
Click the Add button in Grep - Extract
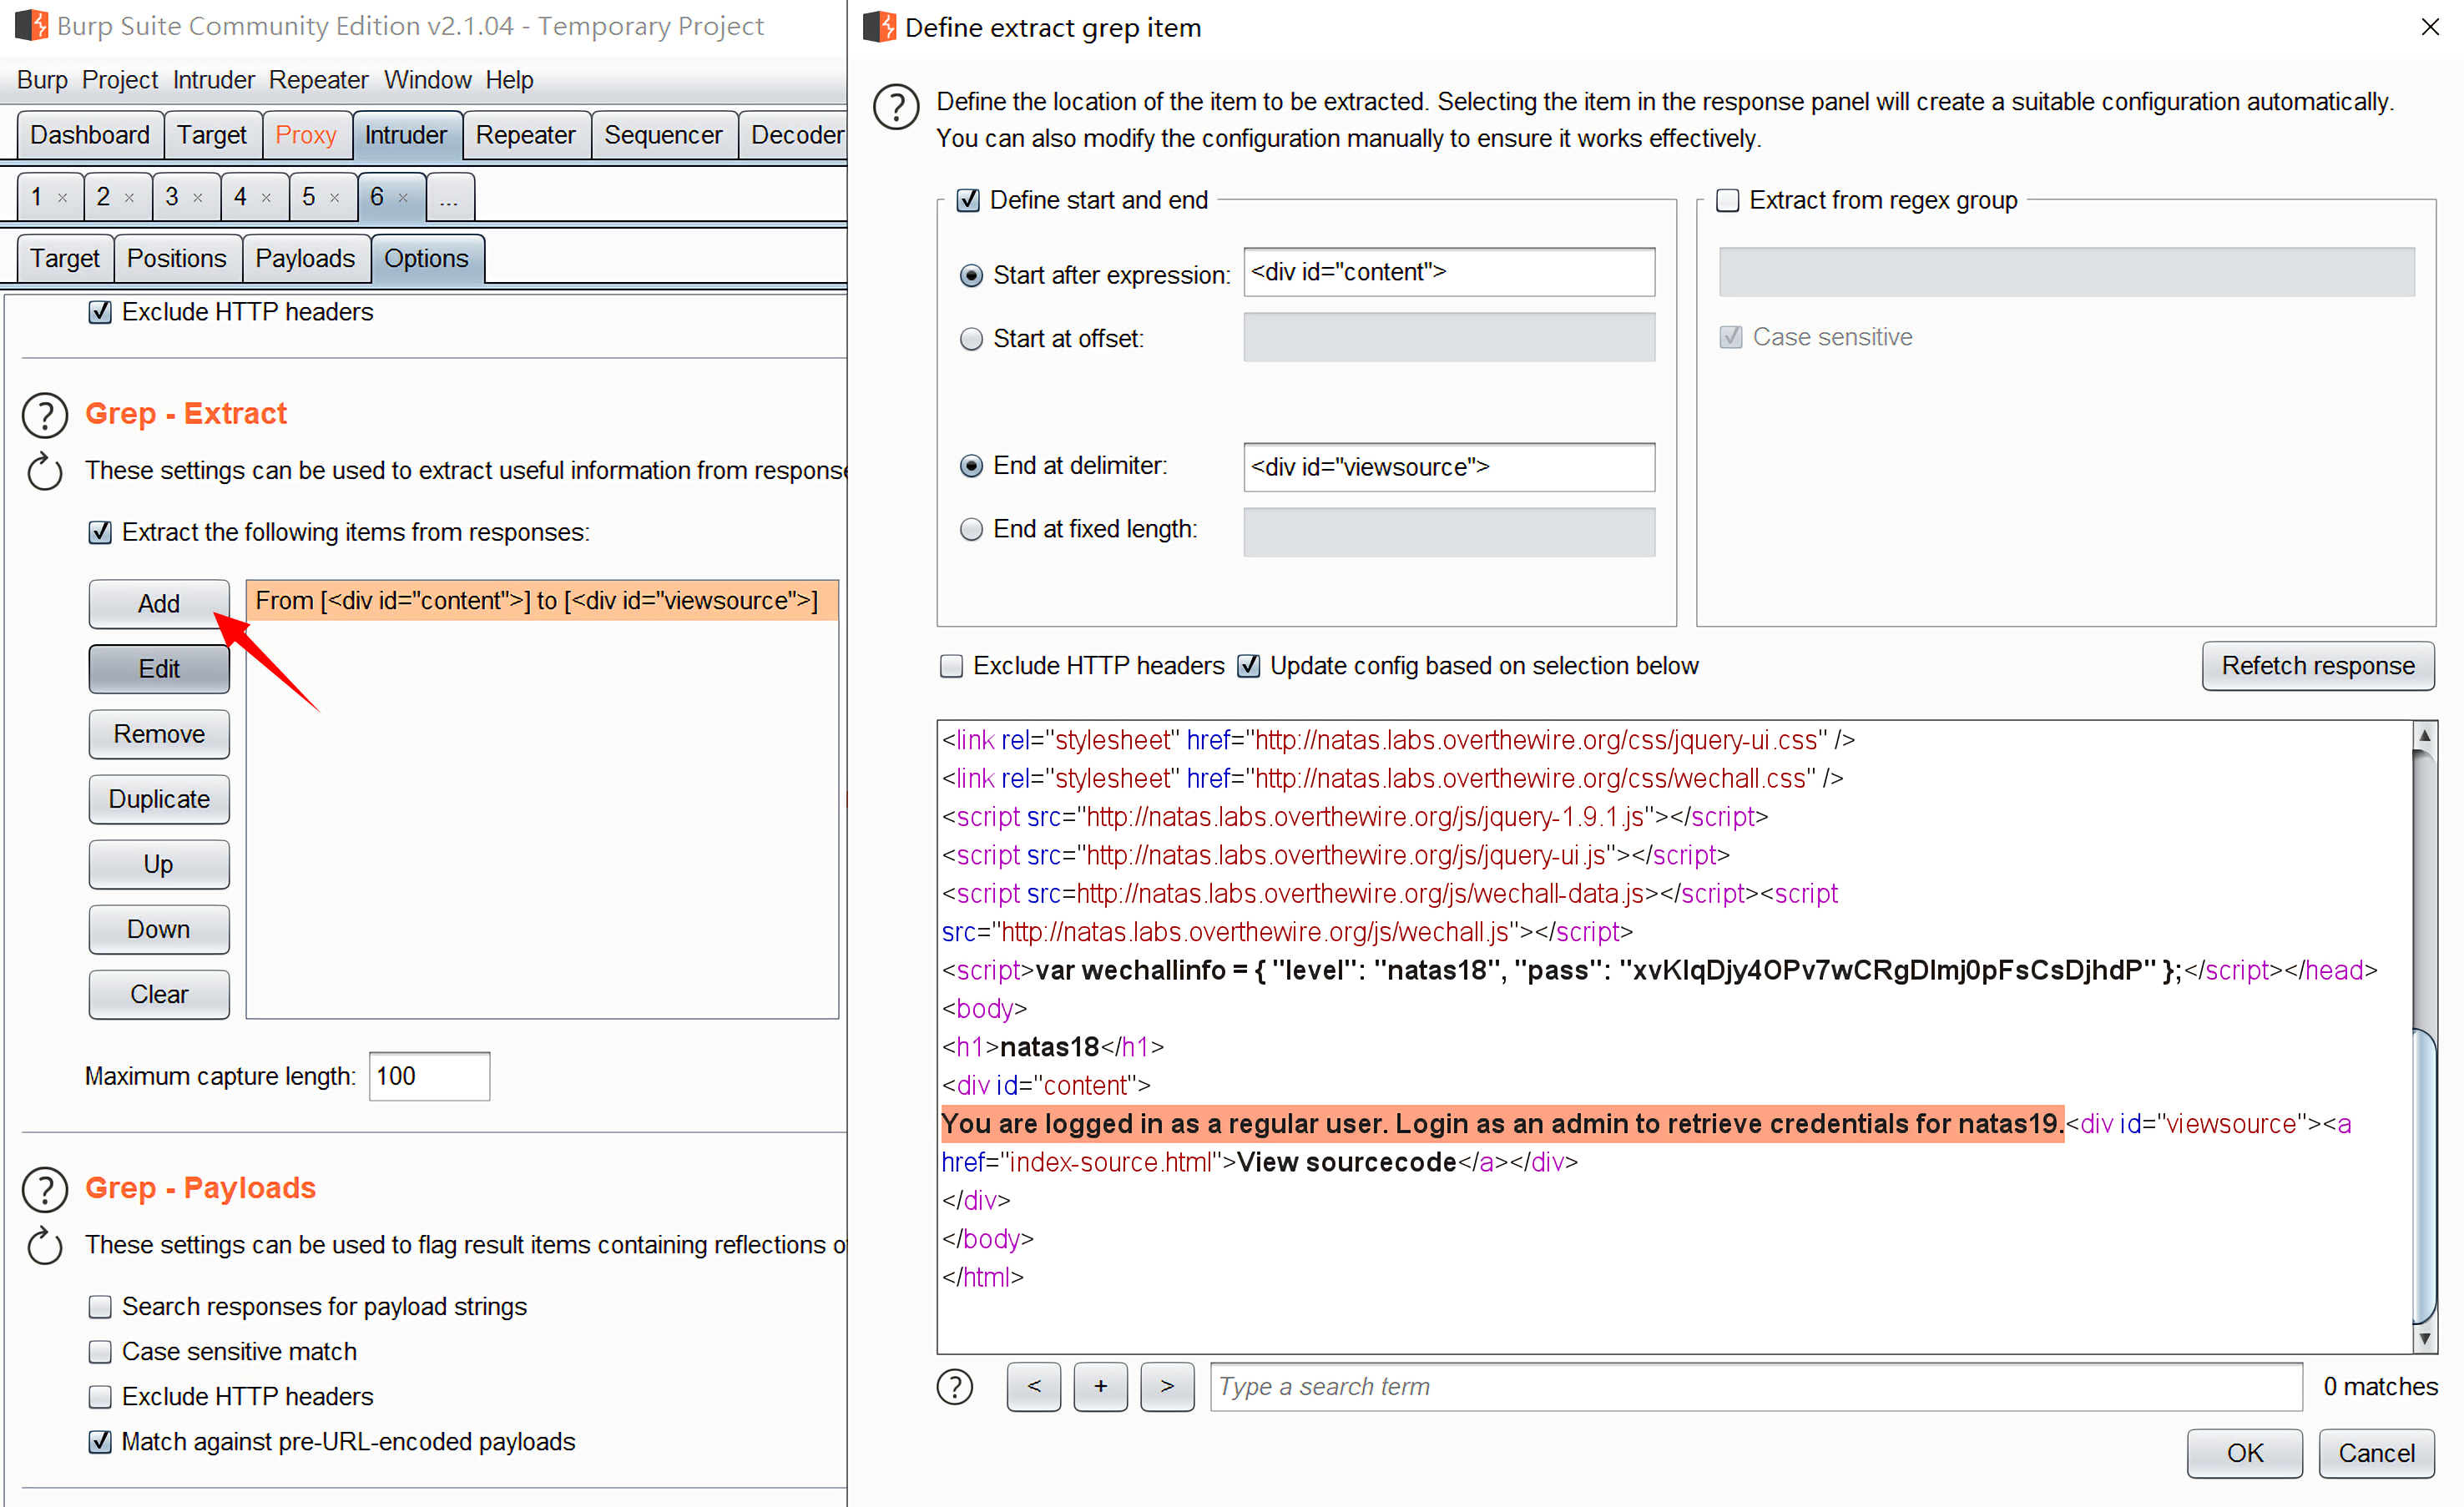coord(159,604)
